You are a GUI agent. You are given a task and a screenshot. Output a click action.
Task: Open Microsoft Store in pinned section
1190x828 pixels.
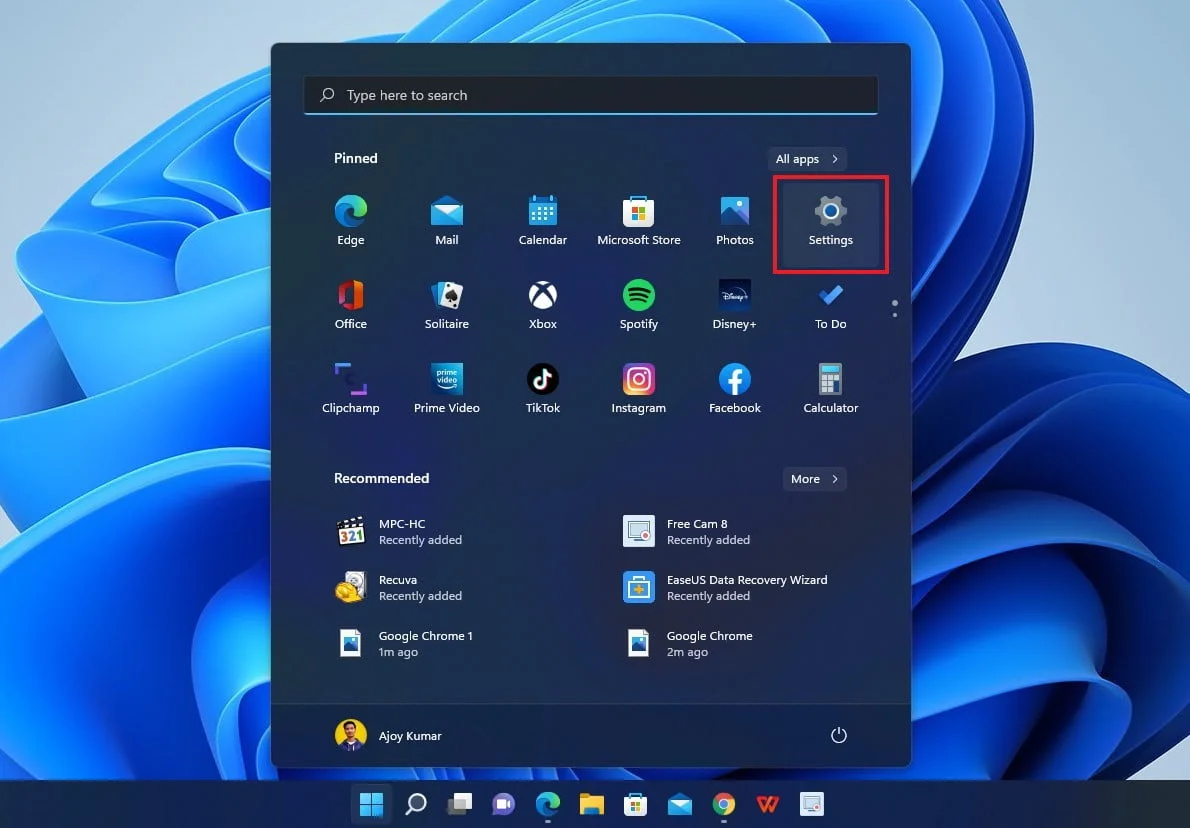point(638,221)
